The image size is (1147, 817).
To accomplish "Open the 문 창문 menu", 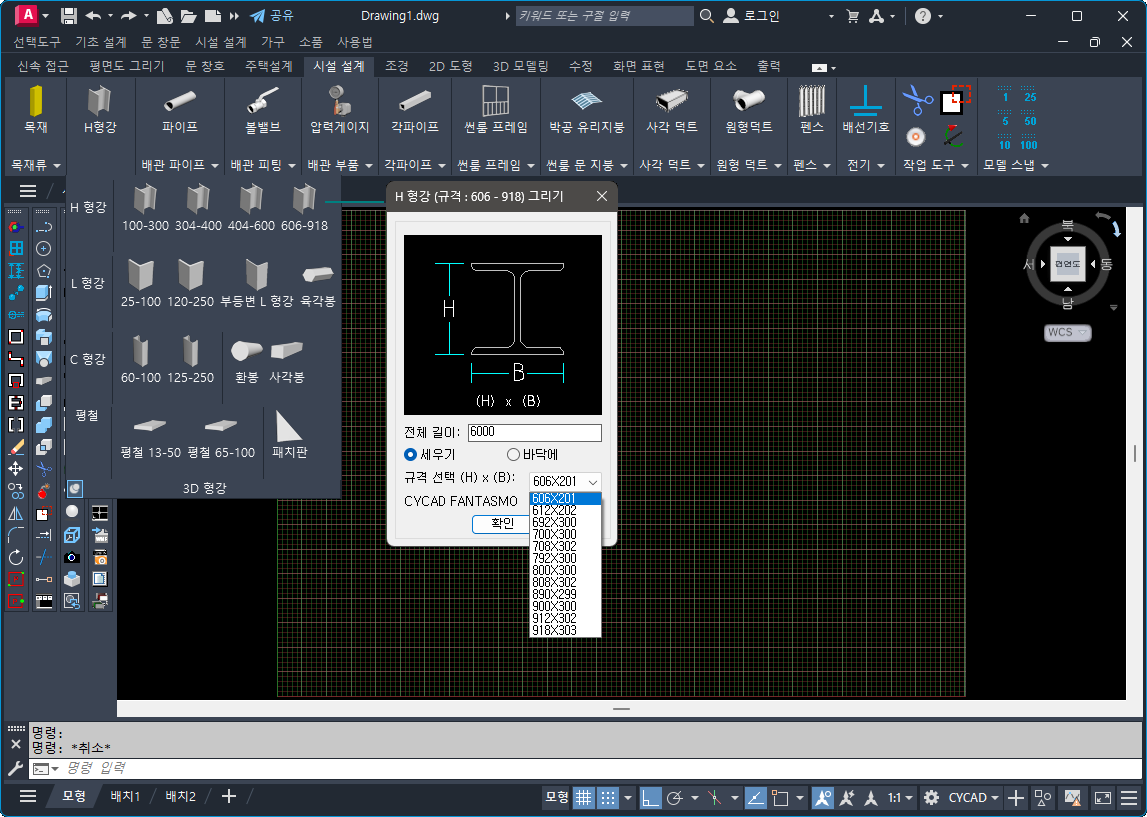I will [160, 42].
